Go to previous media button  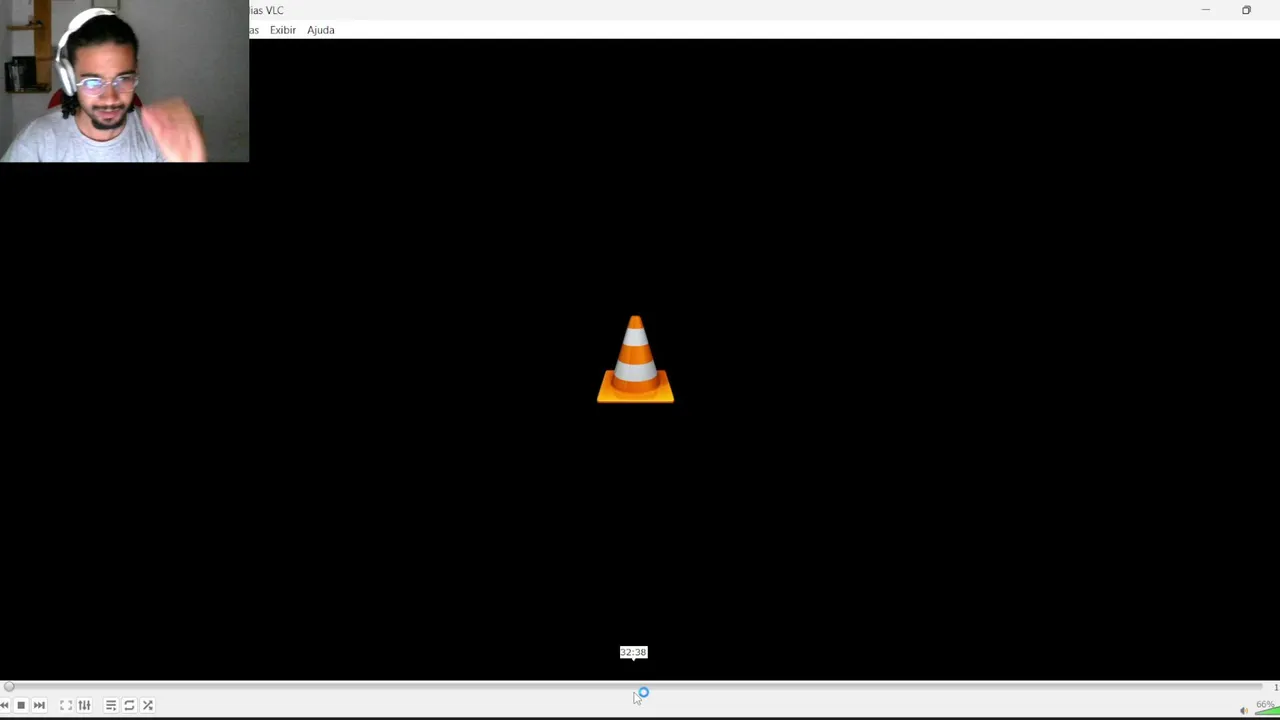4,705
